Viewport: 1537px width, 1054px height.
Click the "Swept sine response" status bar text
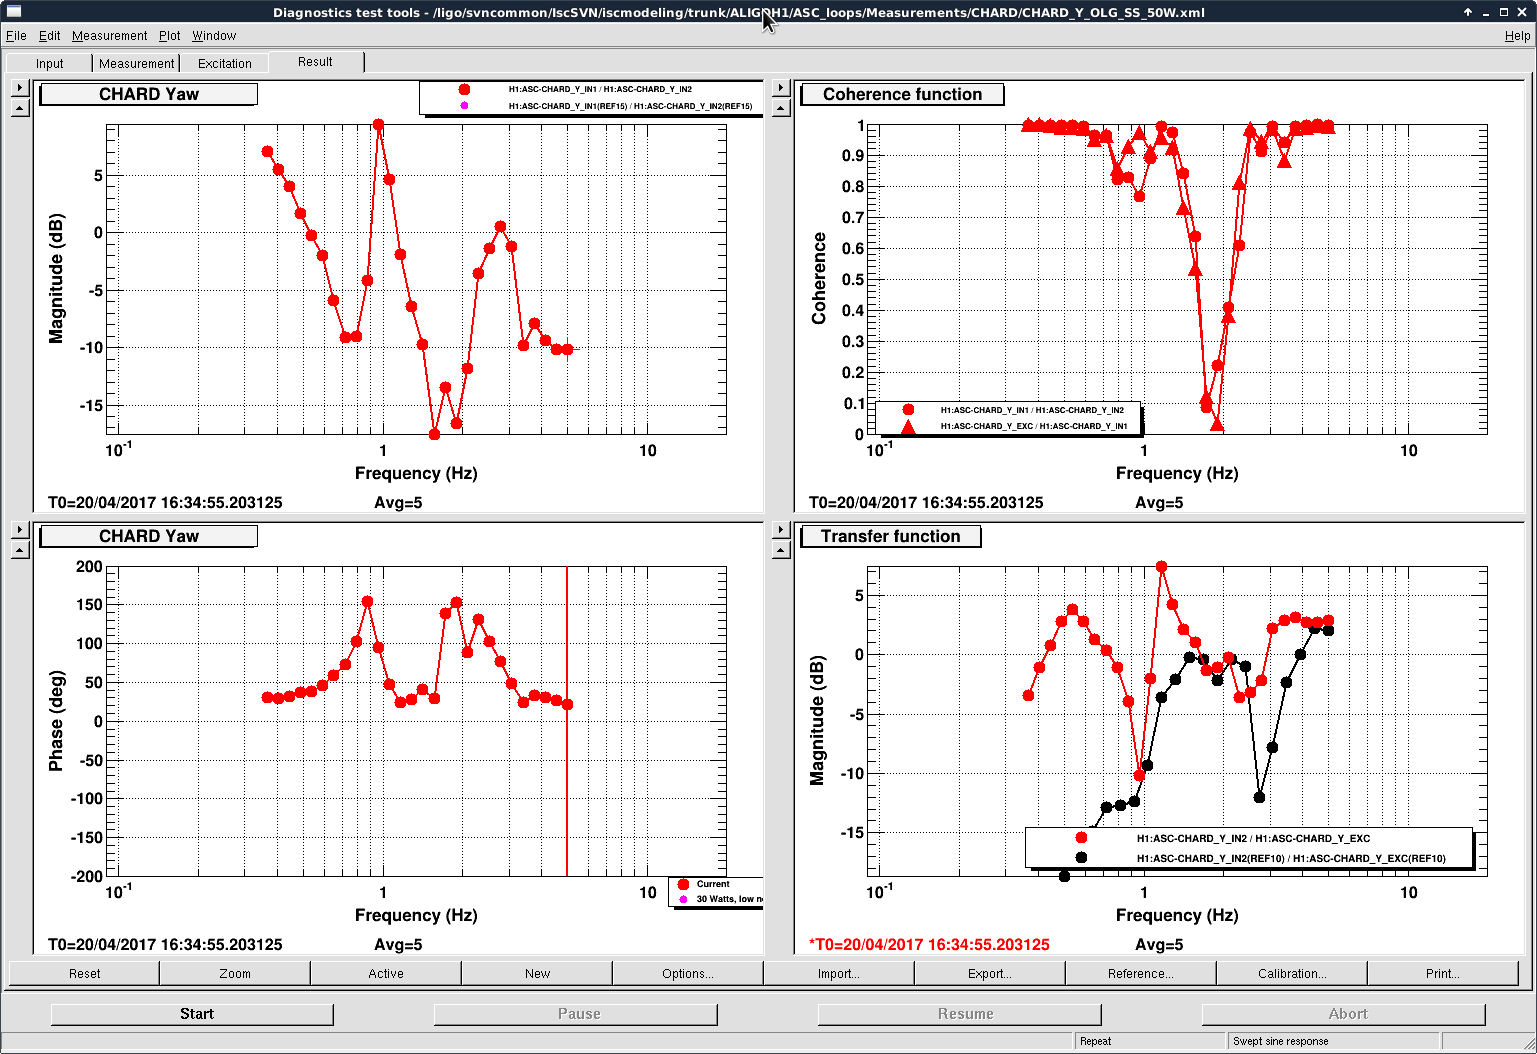click(x=1281, y=1041)
